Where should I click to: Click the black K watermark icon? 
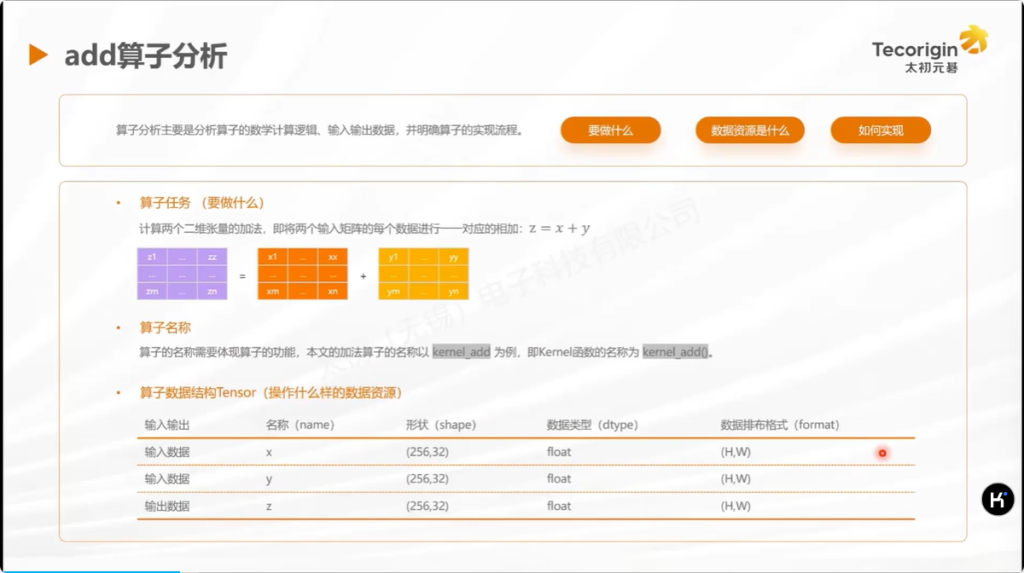(x=997, y=499)
